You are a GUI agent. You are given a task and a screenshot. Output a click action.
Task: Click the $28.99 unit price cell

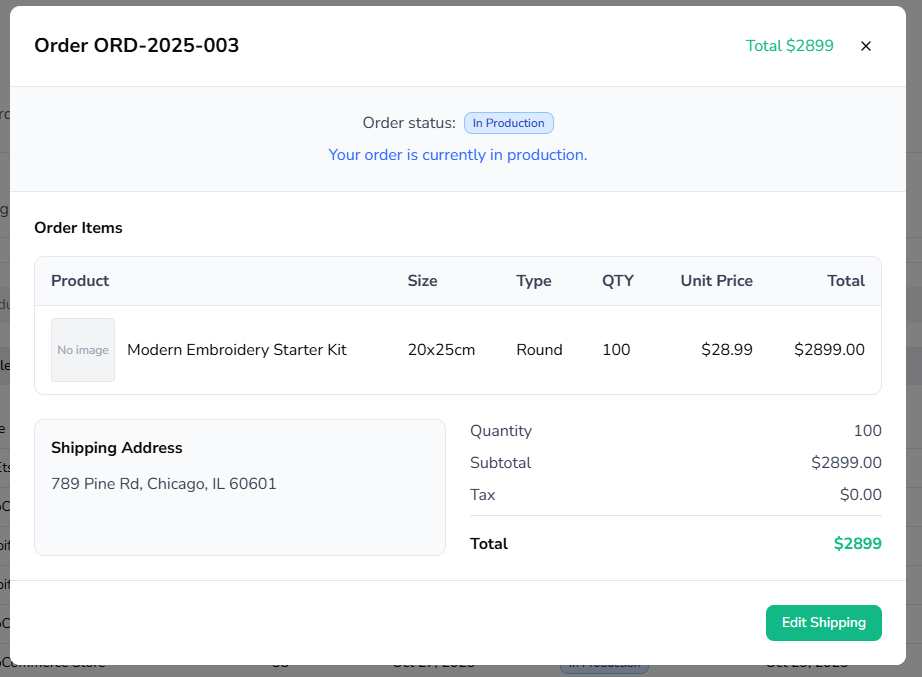(x=726, y=350)
